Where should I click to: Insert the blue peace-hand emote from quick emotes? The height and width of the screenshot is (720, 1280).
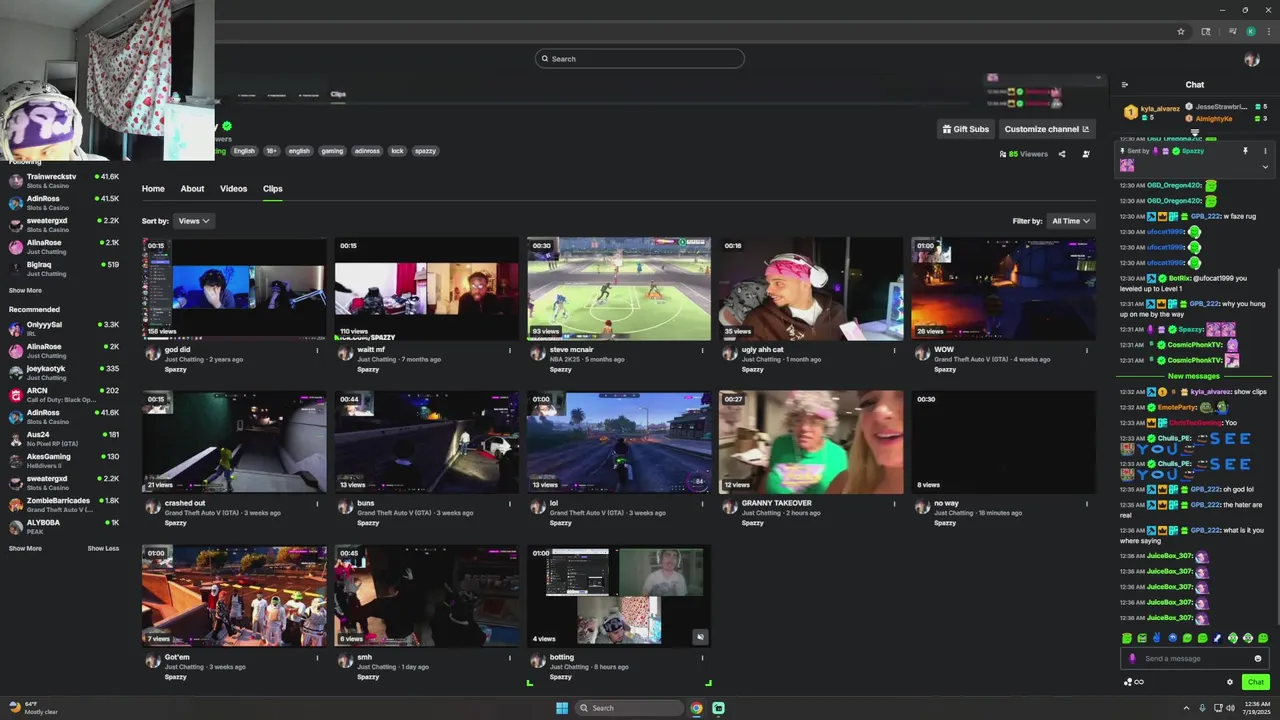(1157, 638)
